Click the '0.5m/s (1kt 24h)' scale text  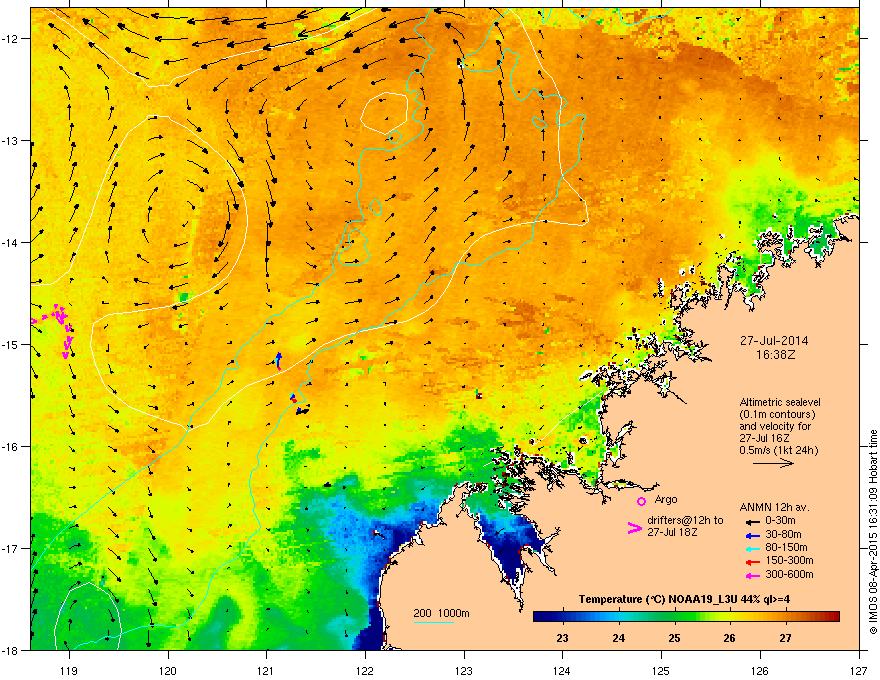779,450
